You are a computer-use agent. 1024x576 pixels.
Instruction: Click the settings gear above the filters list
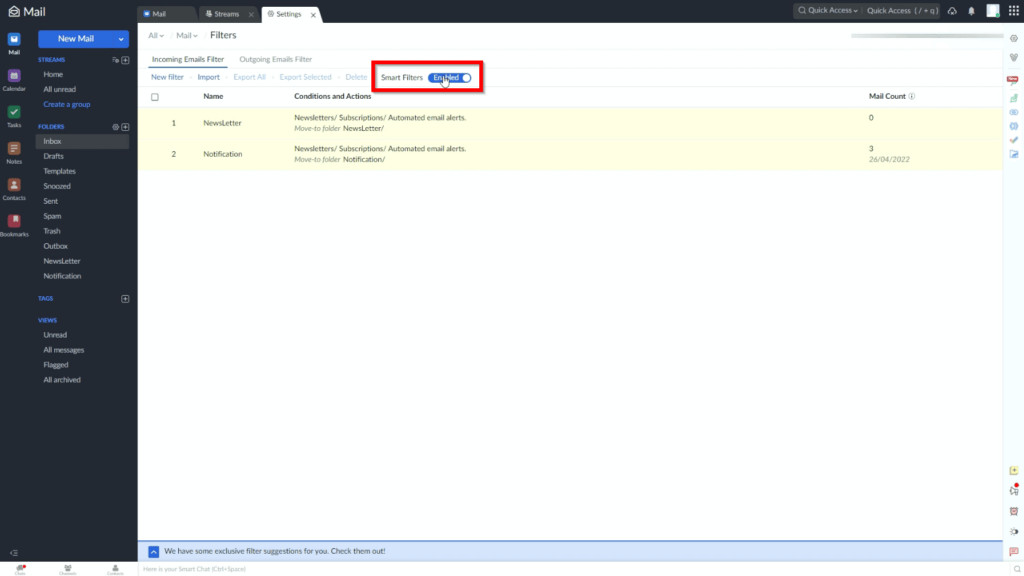pos(1013,40)
